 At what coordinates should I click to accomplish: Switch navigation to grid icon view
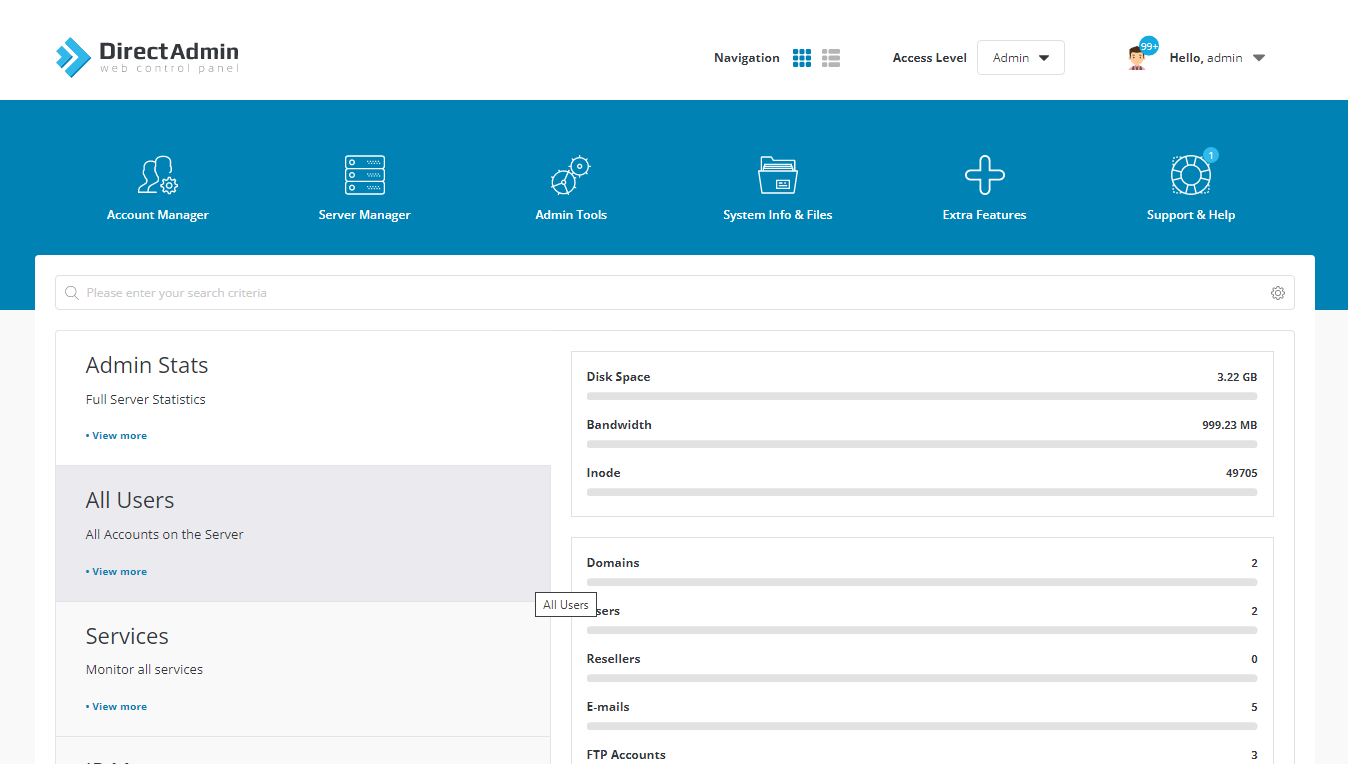pos(802,58)
